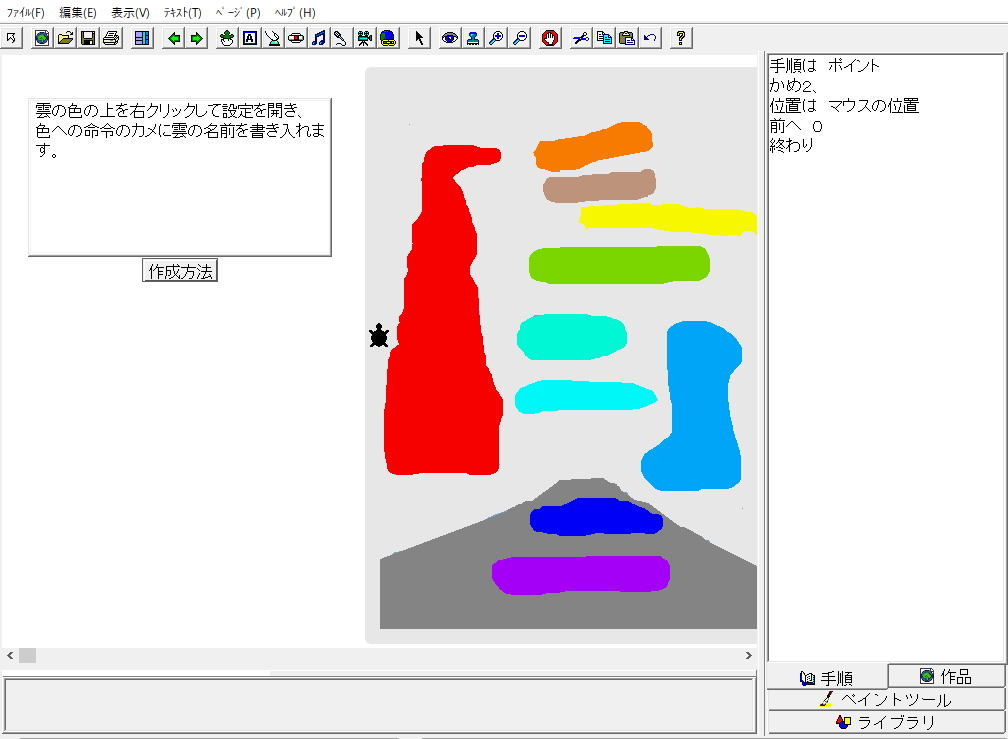This screenshot has height=739, width=1008.
Task: Click the printer icon in toolbar
Action: click(x=111, y=38)
